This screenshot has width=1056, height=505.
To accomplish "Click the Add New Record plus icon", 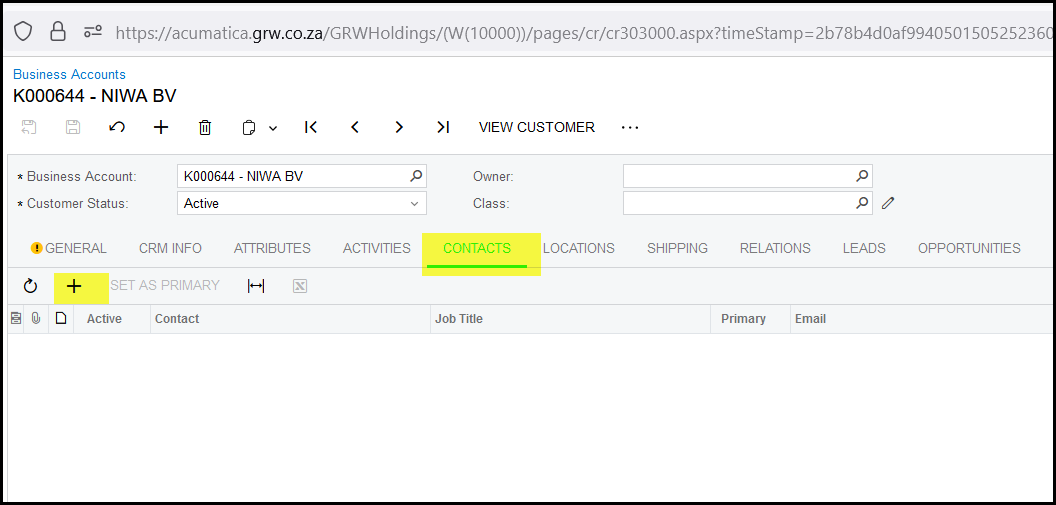I will [161, 127].
